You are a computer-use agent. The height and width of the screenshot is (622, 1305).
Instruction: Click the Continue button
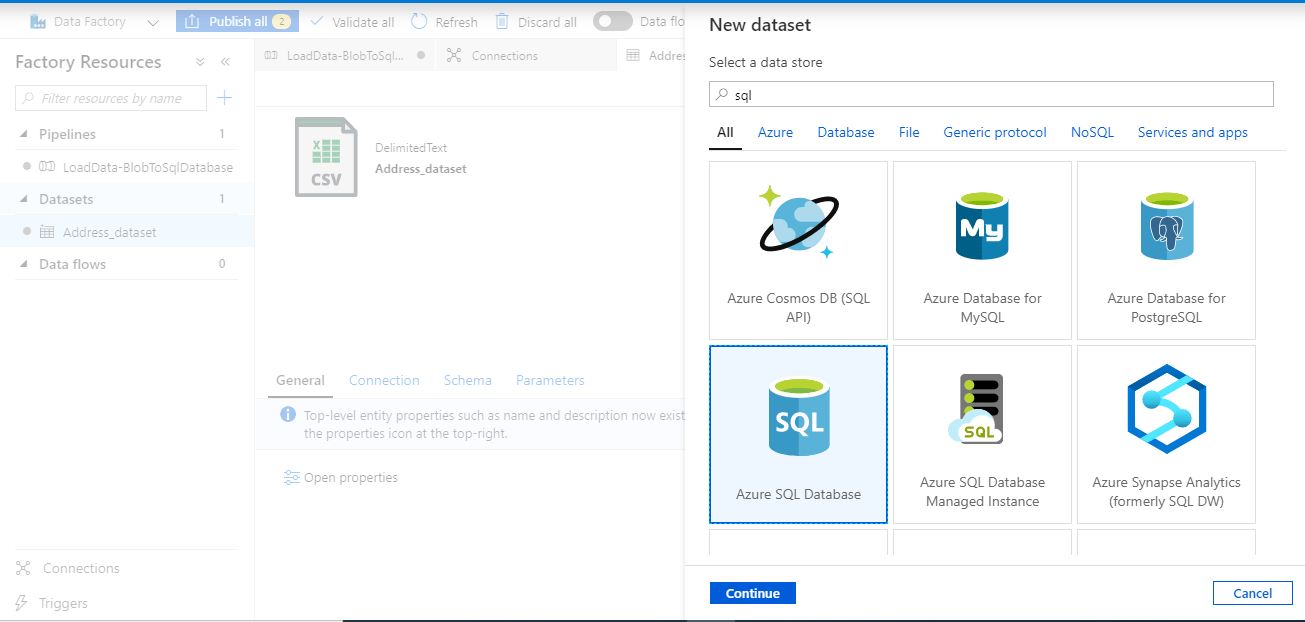point(753,593)
